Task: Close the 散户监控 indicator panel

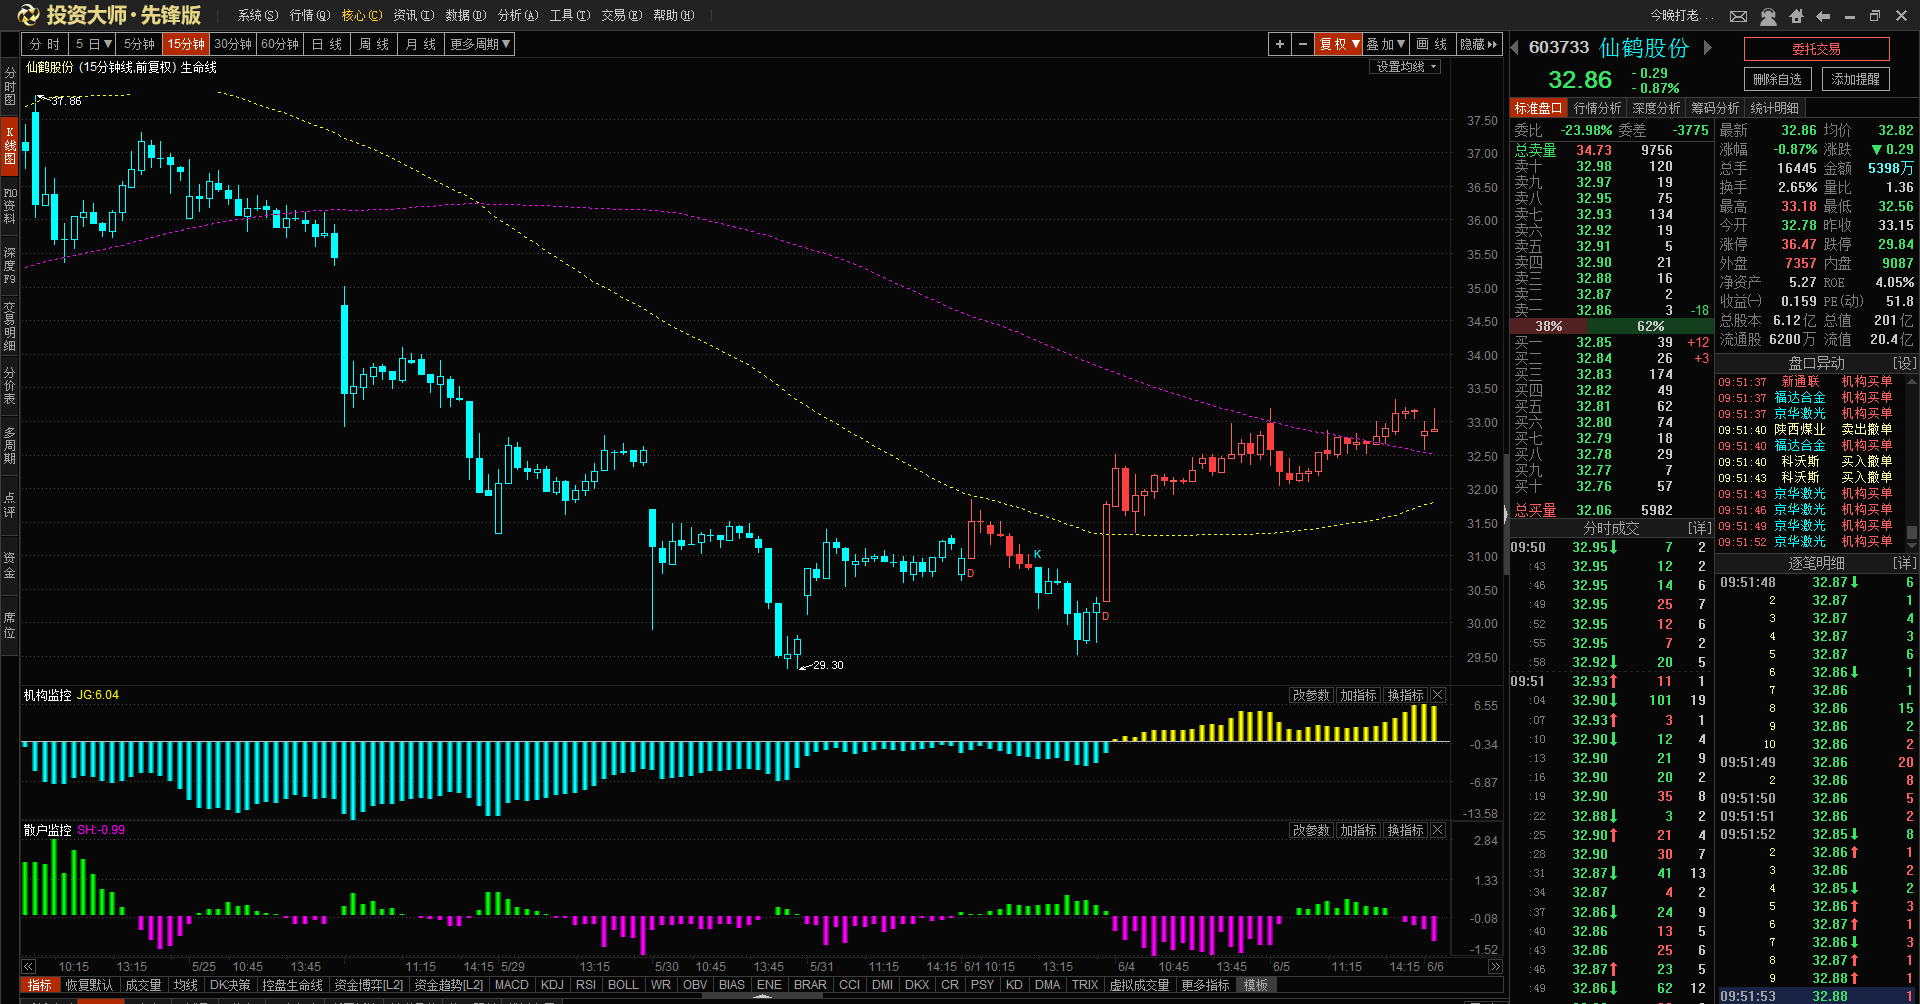Action: click(1438, 830)
